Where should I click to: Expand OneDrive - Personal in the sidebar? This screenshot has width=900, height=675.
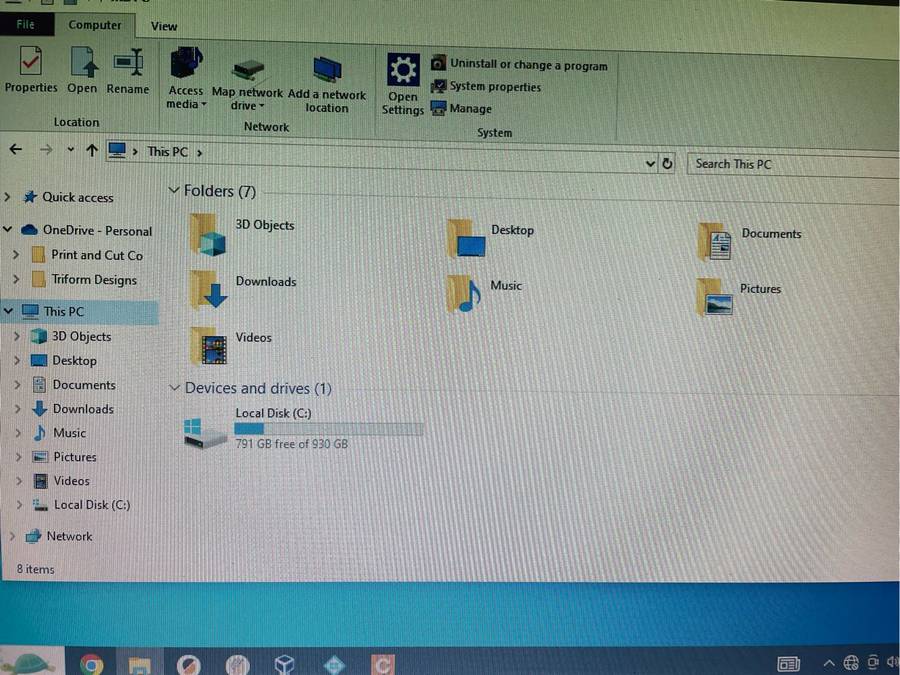[x=8, y=230]
